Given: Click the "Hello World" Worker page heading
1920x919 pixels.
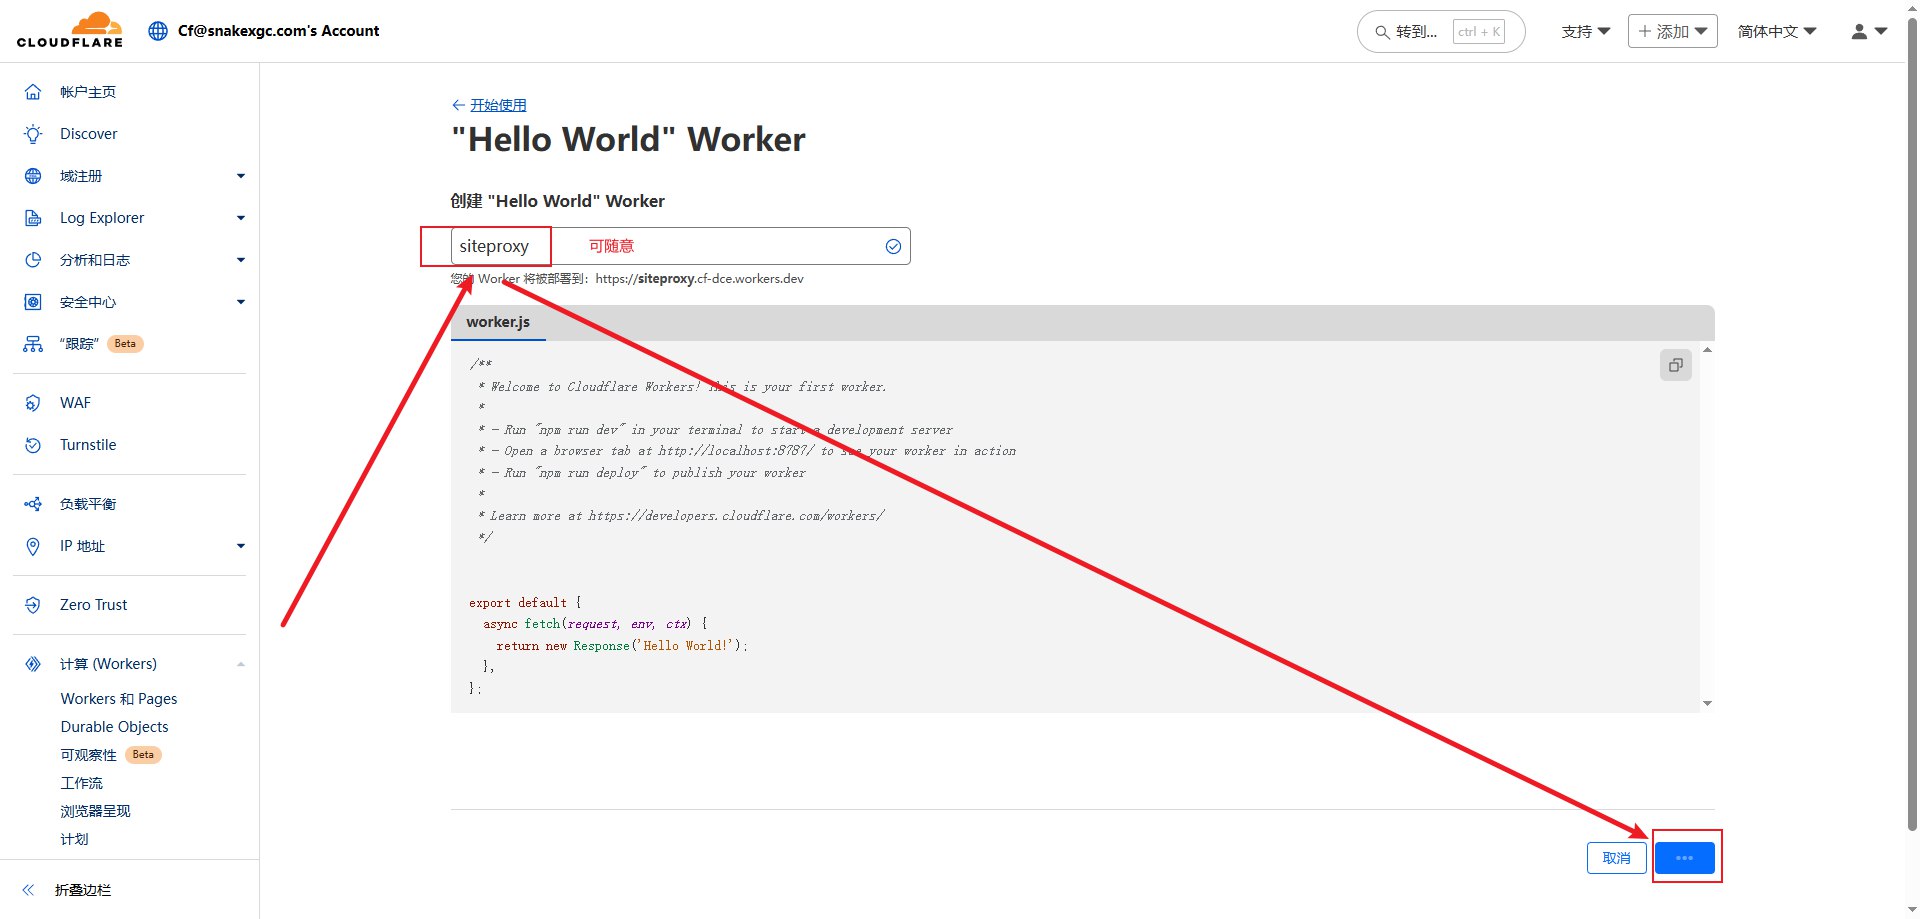Looking at the screenshot, I should pos(628,140).
